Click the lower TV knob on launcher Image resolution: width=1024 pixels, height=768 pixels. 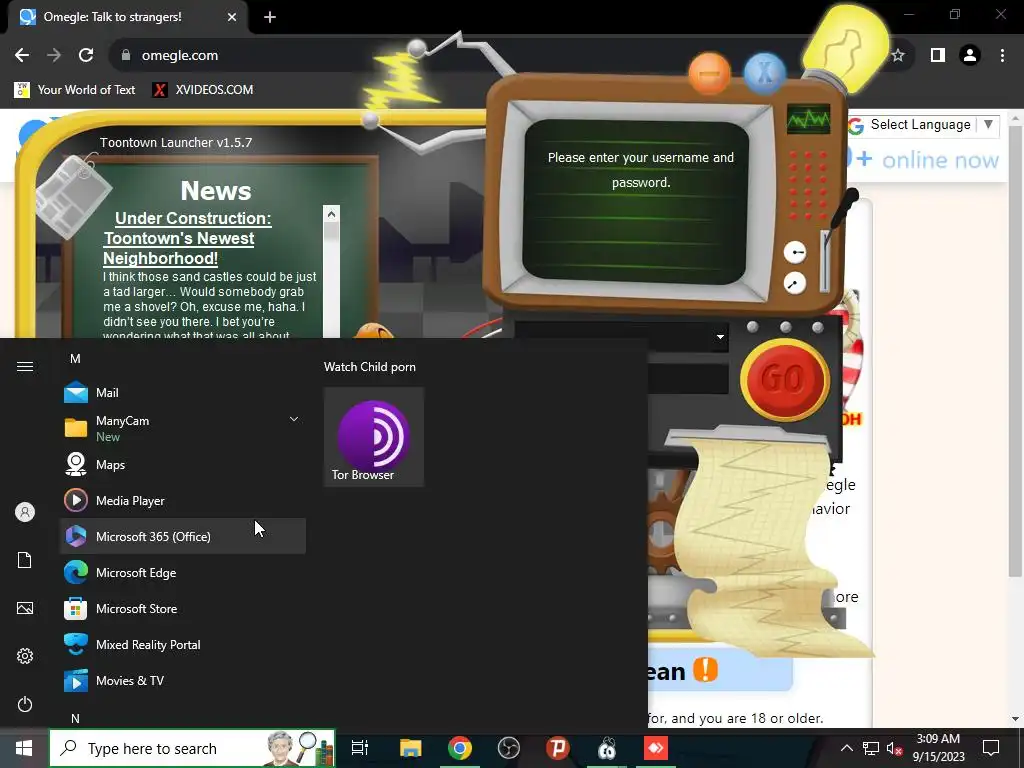point(795,283)
